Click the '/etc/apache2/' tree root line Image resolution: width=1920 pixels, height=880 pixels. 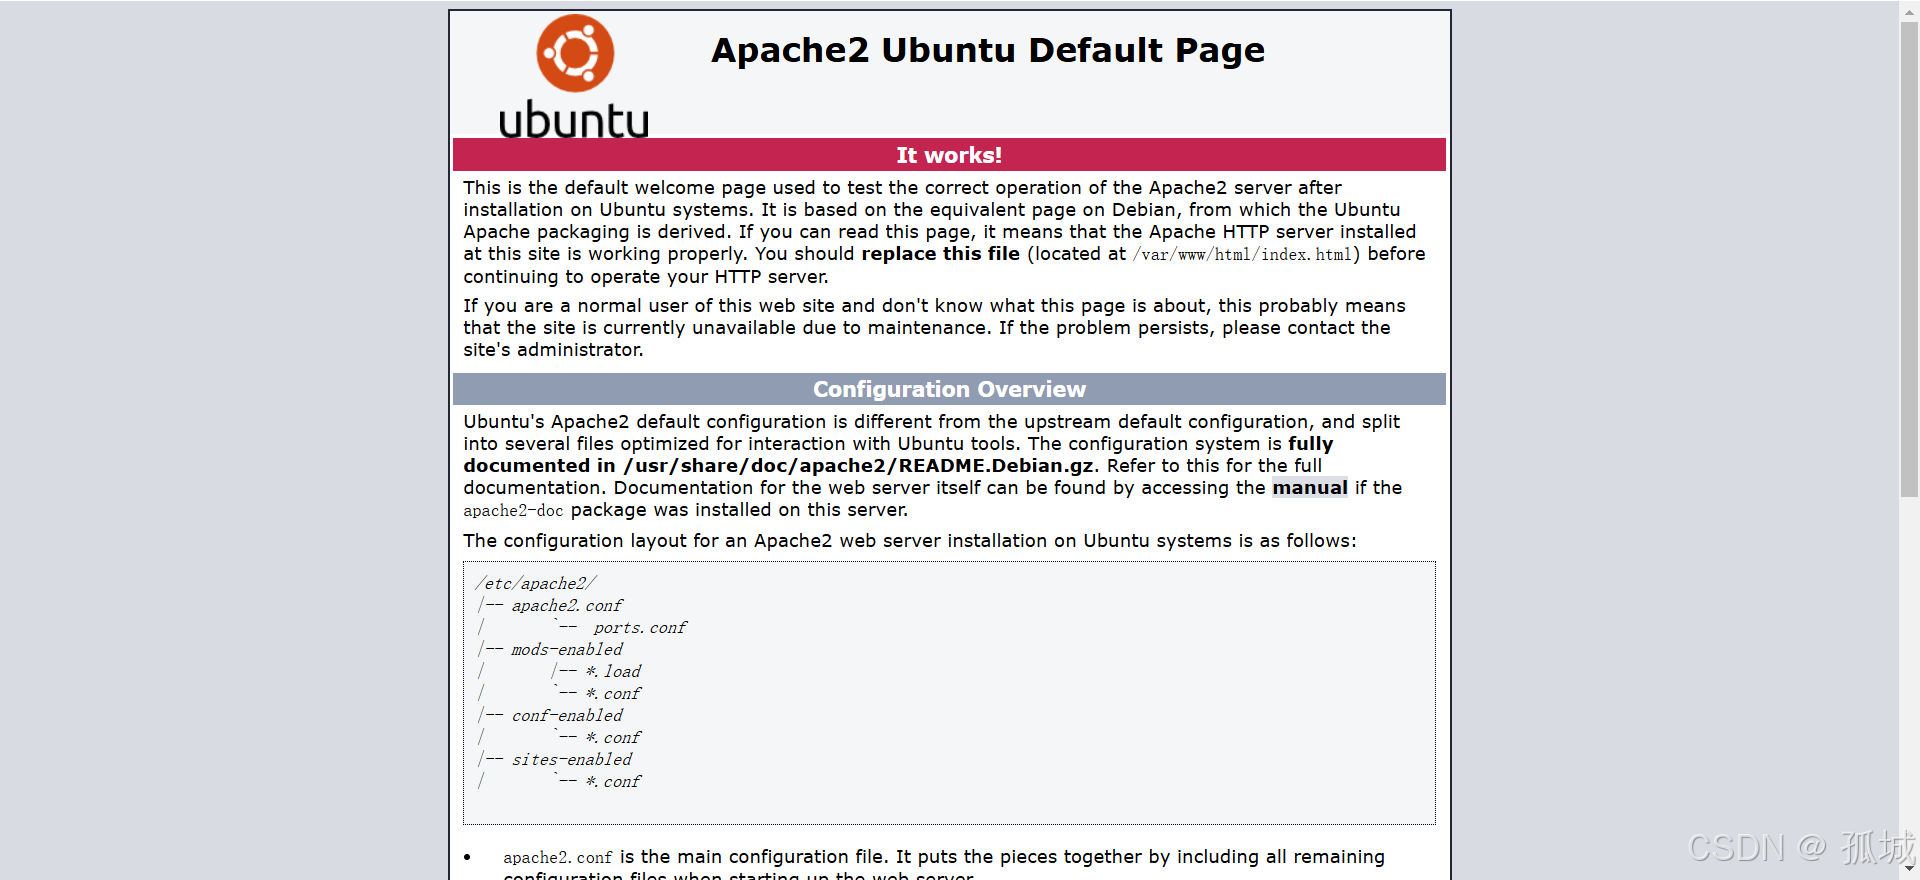coord(536,584)
